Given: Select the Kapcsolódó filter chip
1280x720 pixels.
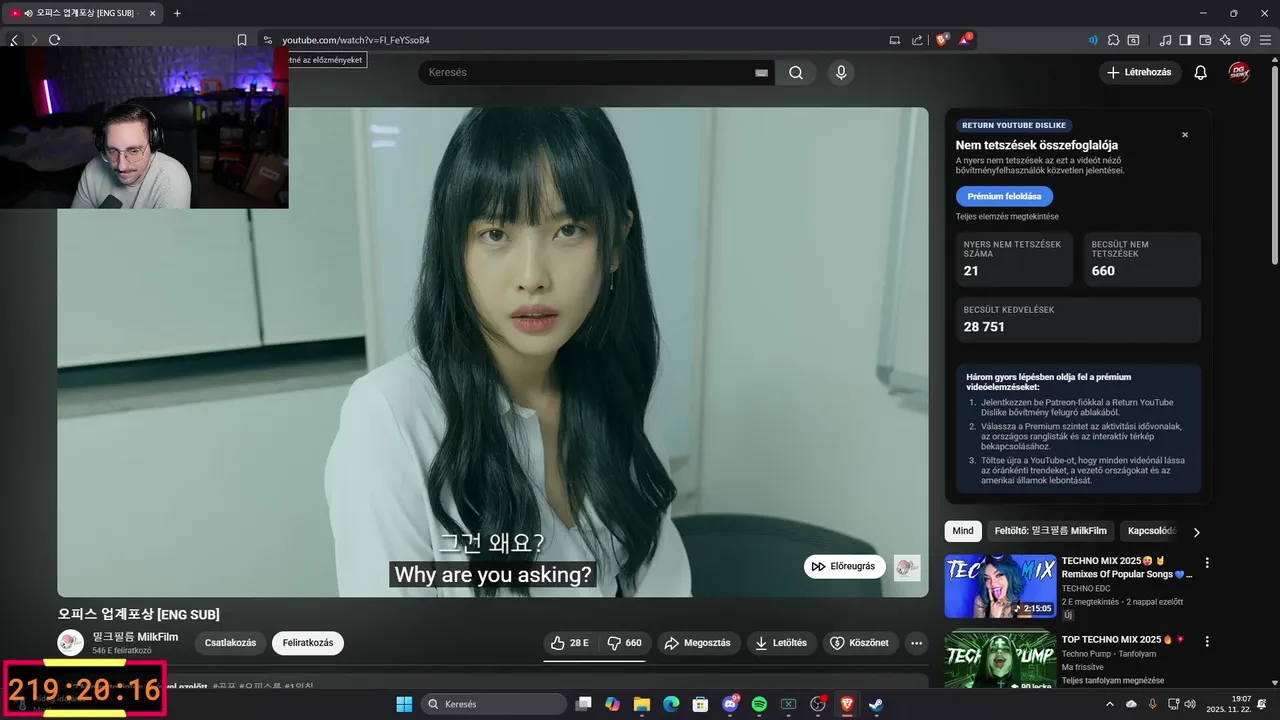Looking at the screenshot, I should 1152,531.
